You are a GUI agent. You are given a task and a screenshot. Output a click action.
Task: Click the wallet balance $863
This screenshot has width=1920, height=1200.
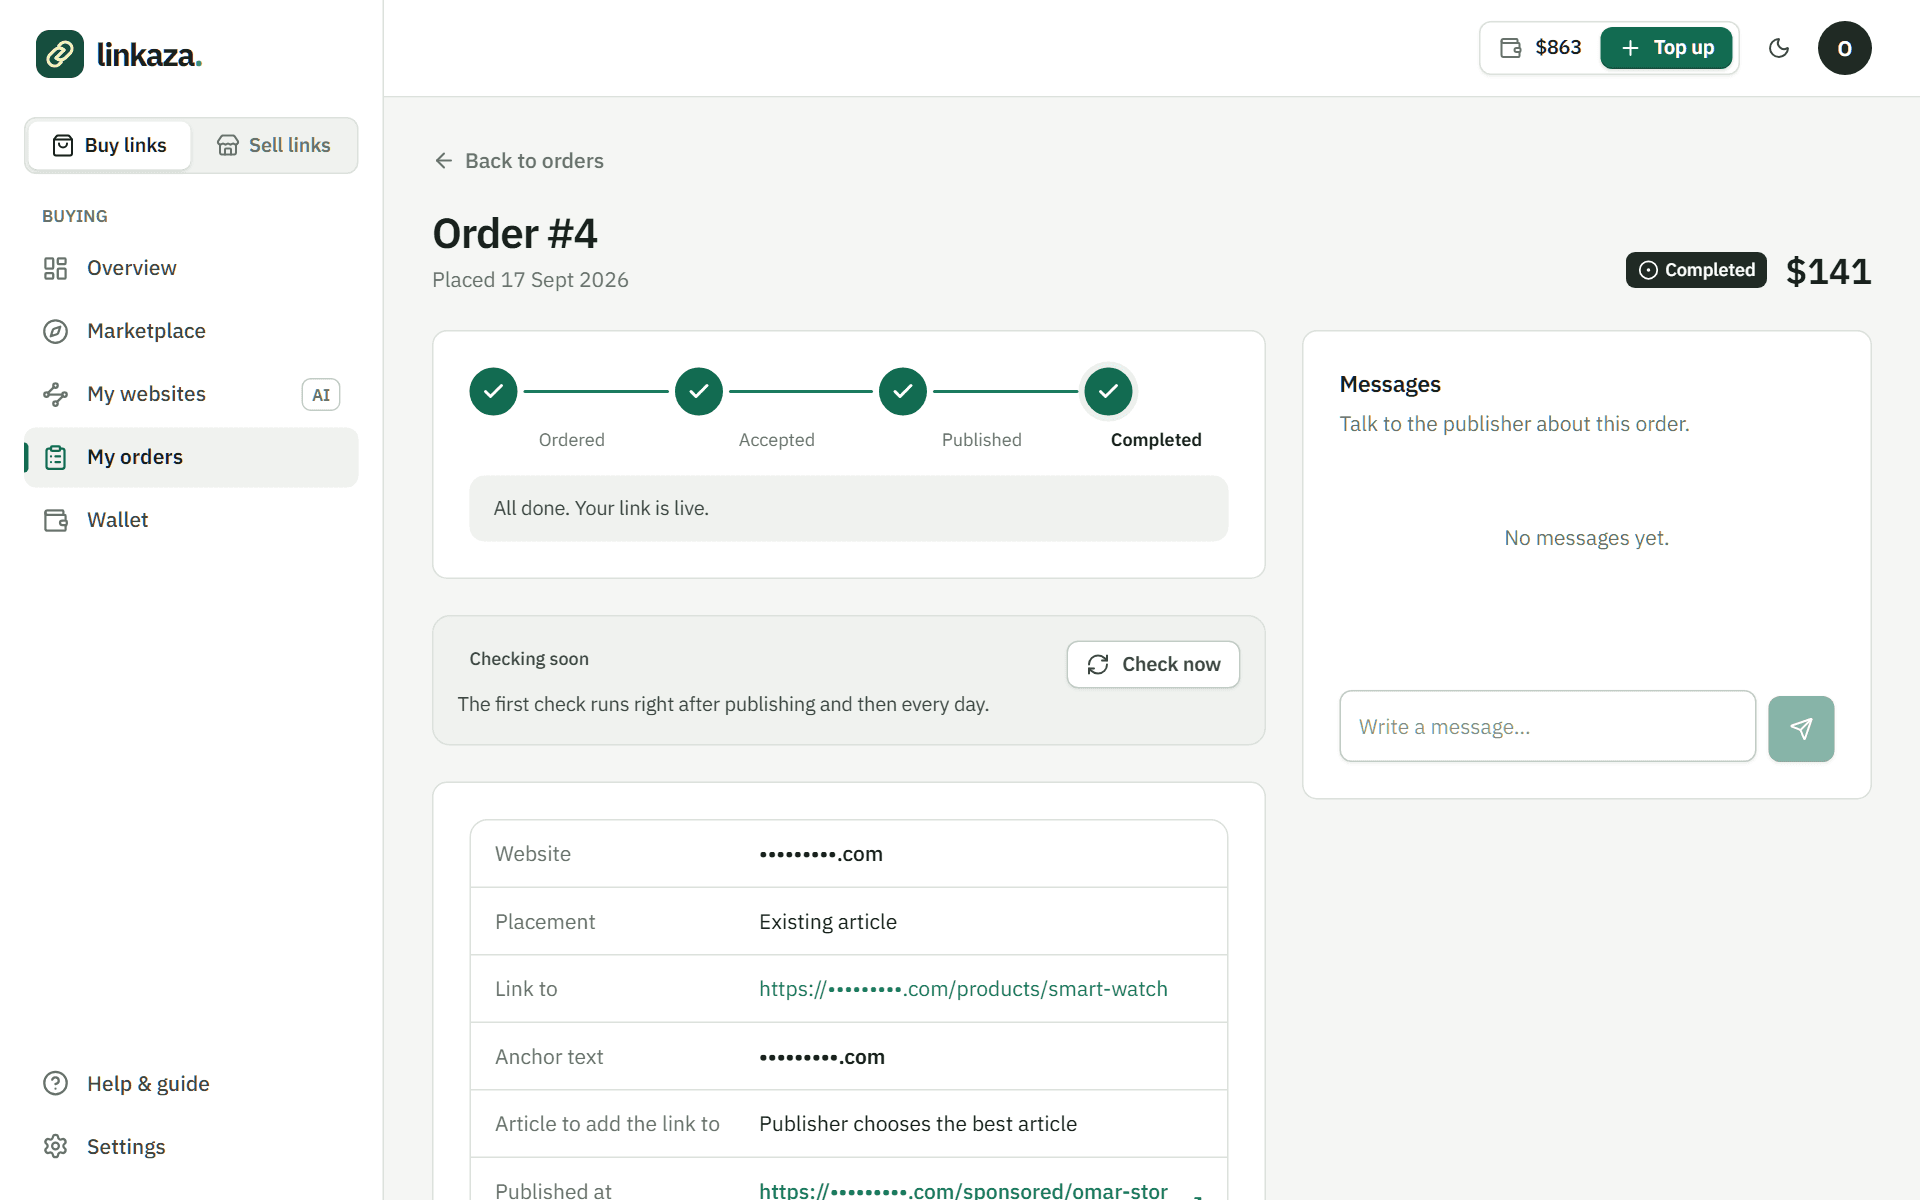[x=1541, y=48]
